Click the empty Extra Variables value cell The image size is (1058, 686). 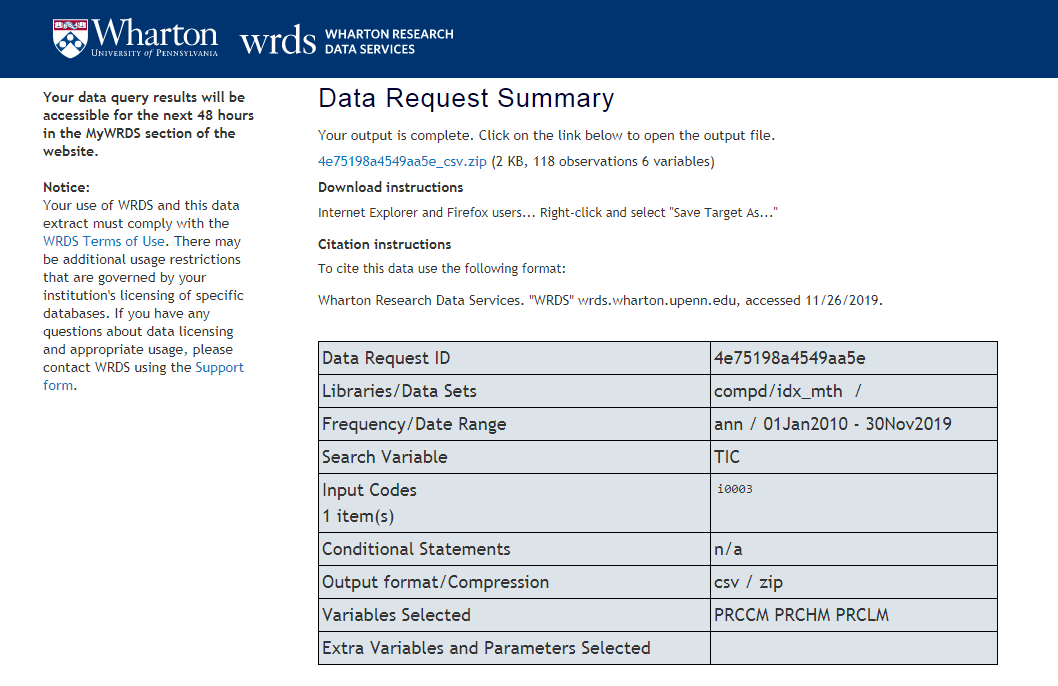point(853,648)
